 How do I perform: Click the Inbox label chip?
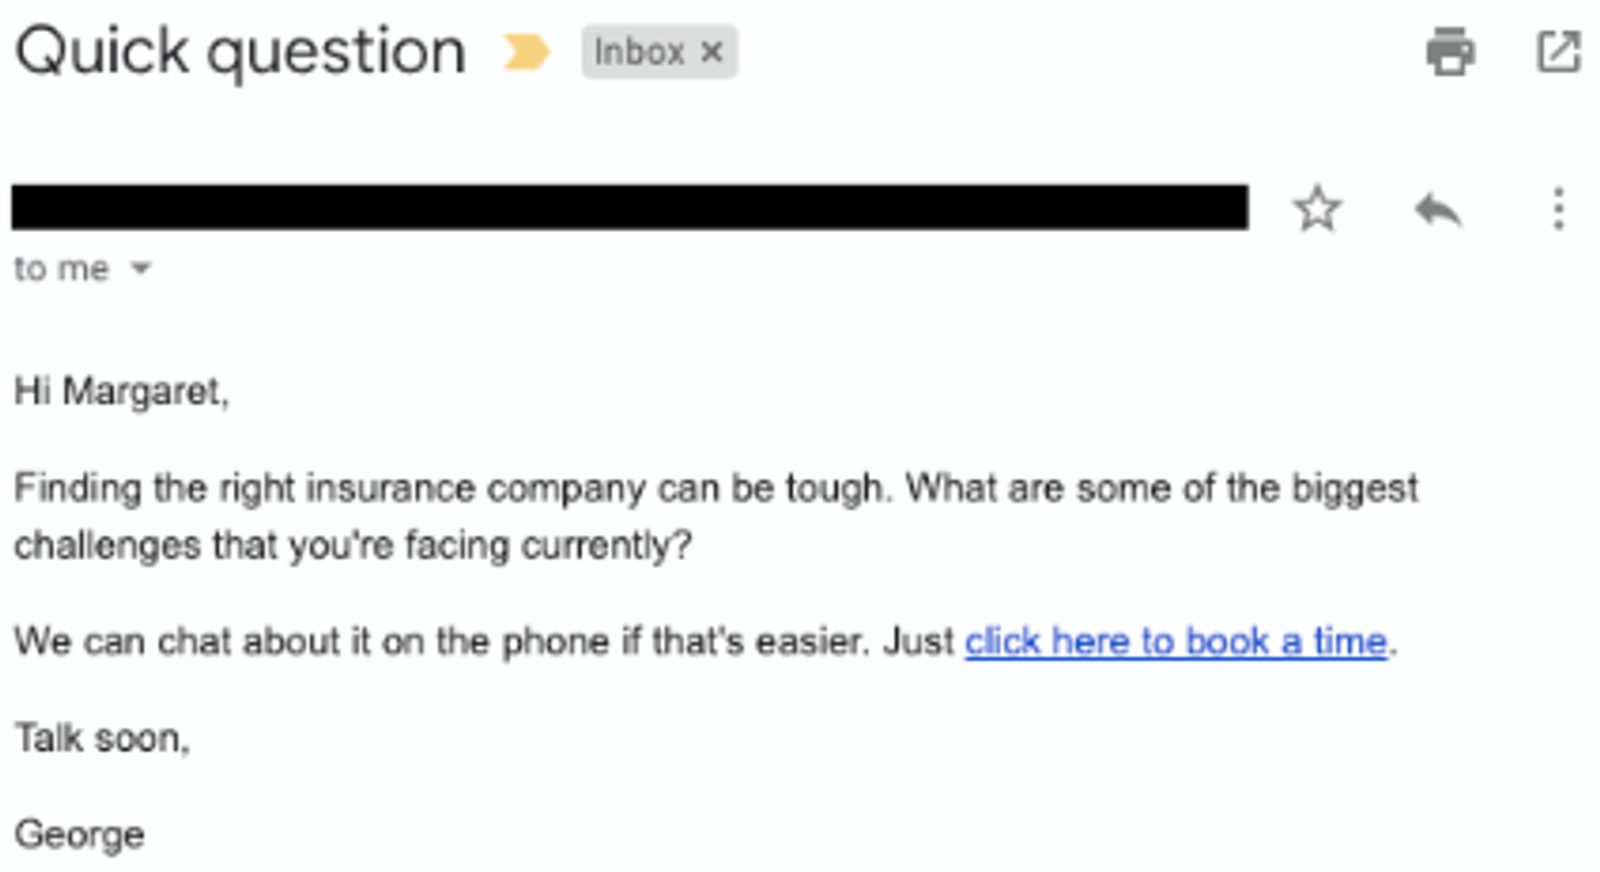[x=640, y=50]
